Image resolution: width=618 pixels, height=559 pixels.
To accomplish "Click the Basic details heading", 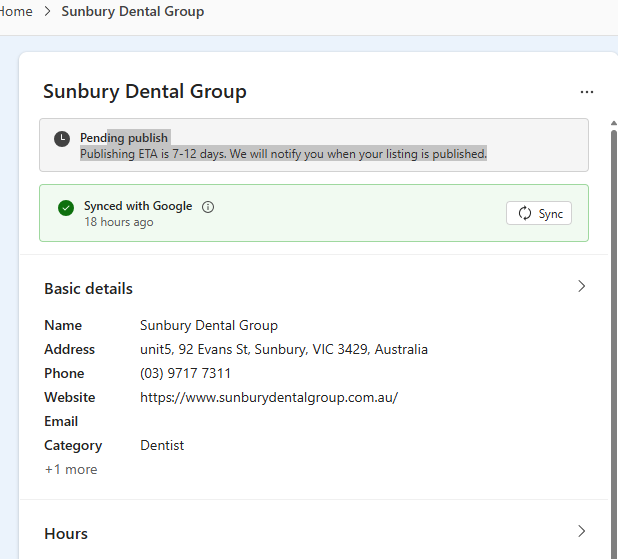I will click(x=88, y=289).
